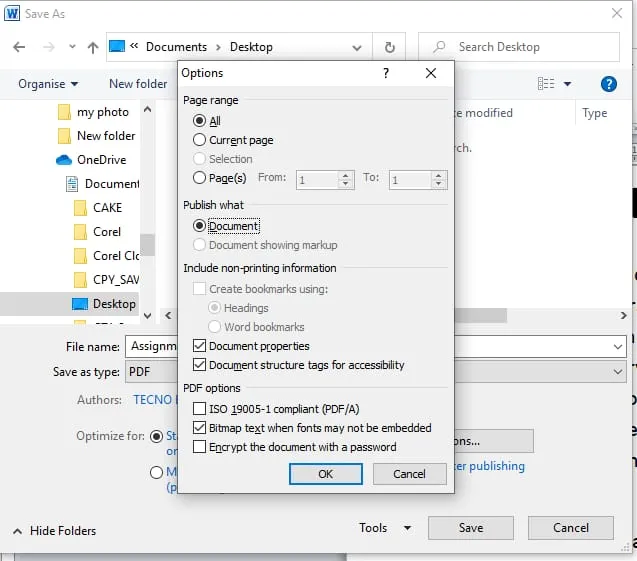Expand the File name dropdown

point(618,347)
